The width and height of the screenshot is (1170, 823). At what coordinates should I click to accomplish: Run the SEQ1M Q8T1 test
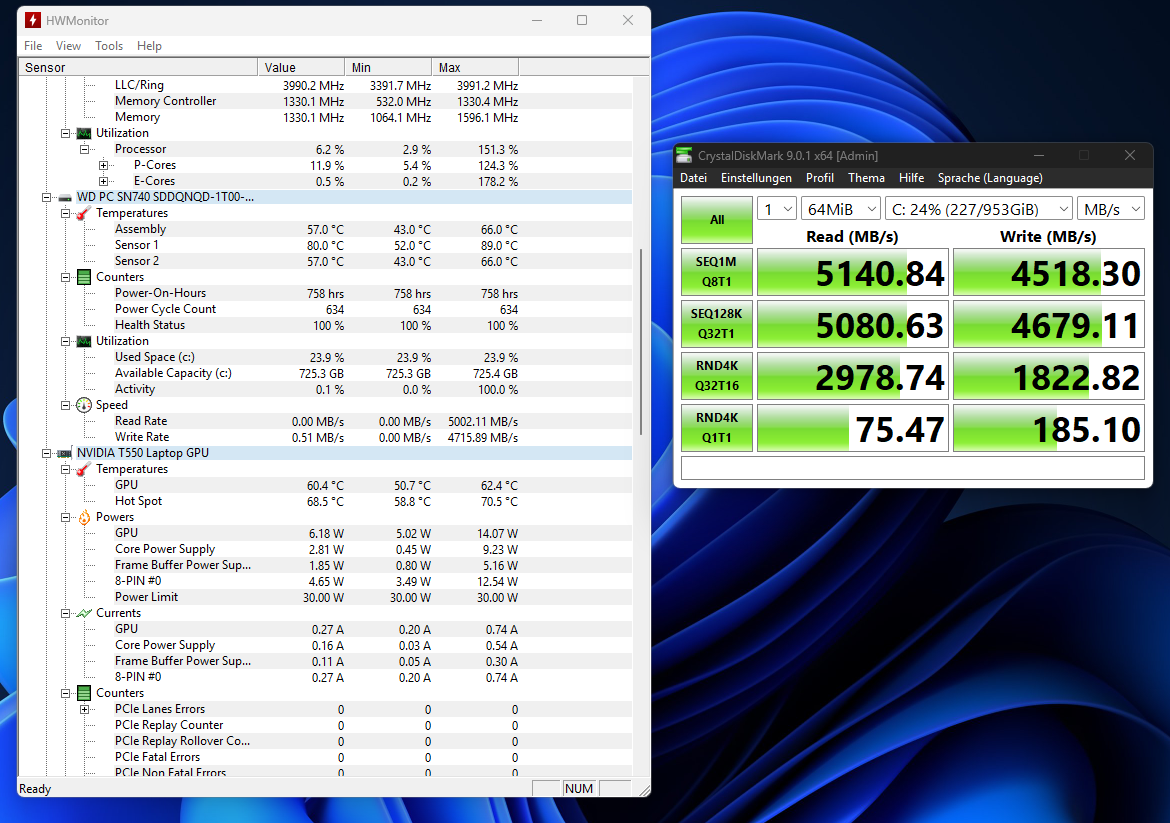(716, 271)
